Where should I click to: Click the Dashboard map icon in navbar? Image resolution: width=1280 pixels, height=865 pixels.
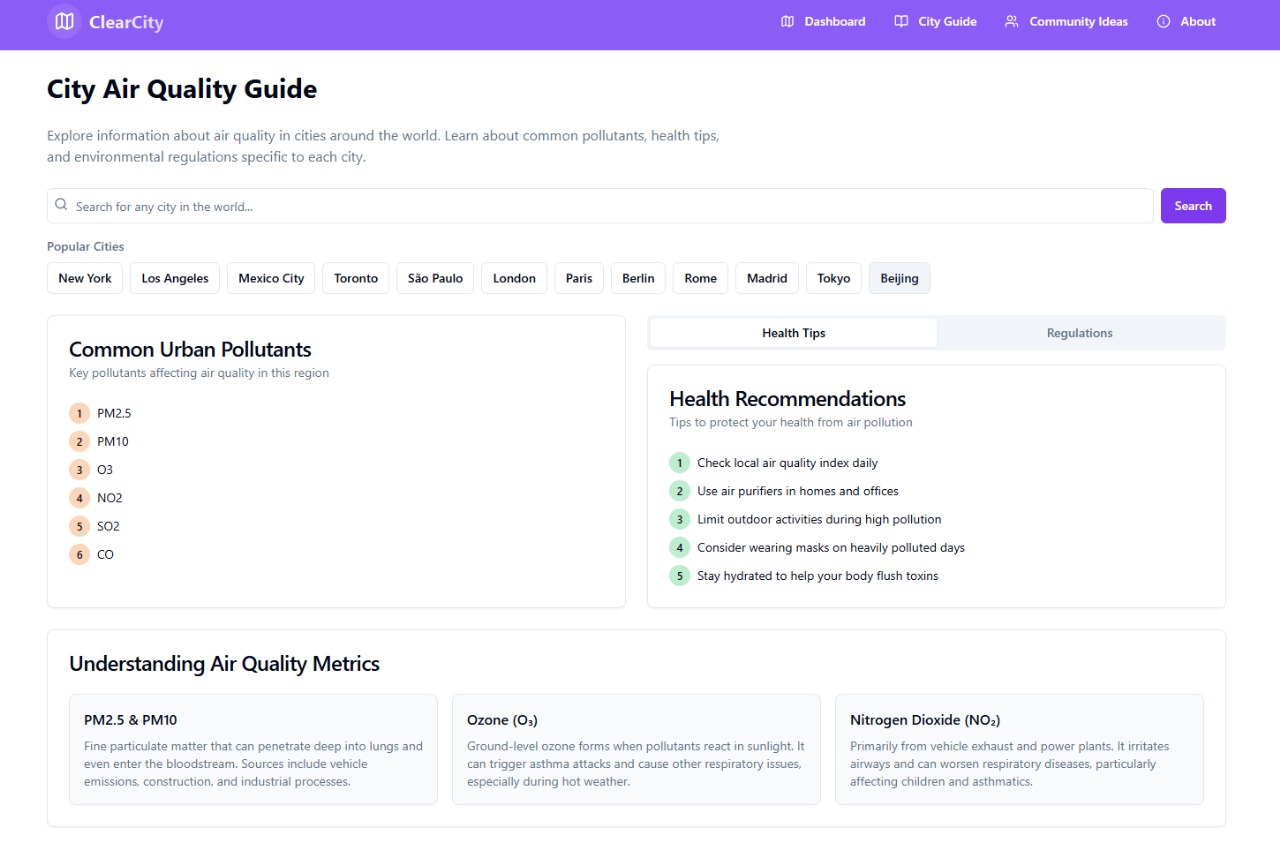[x=787, y=21]
